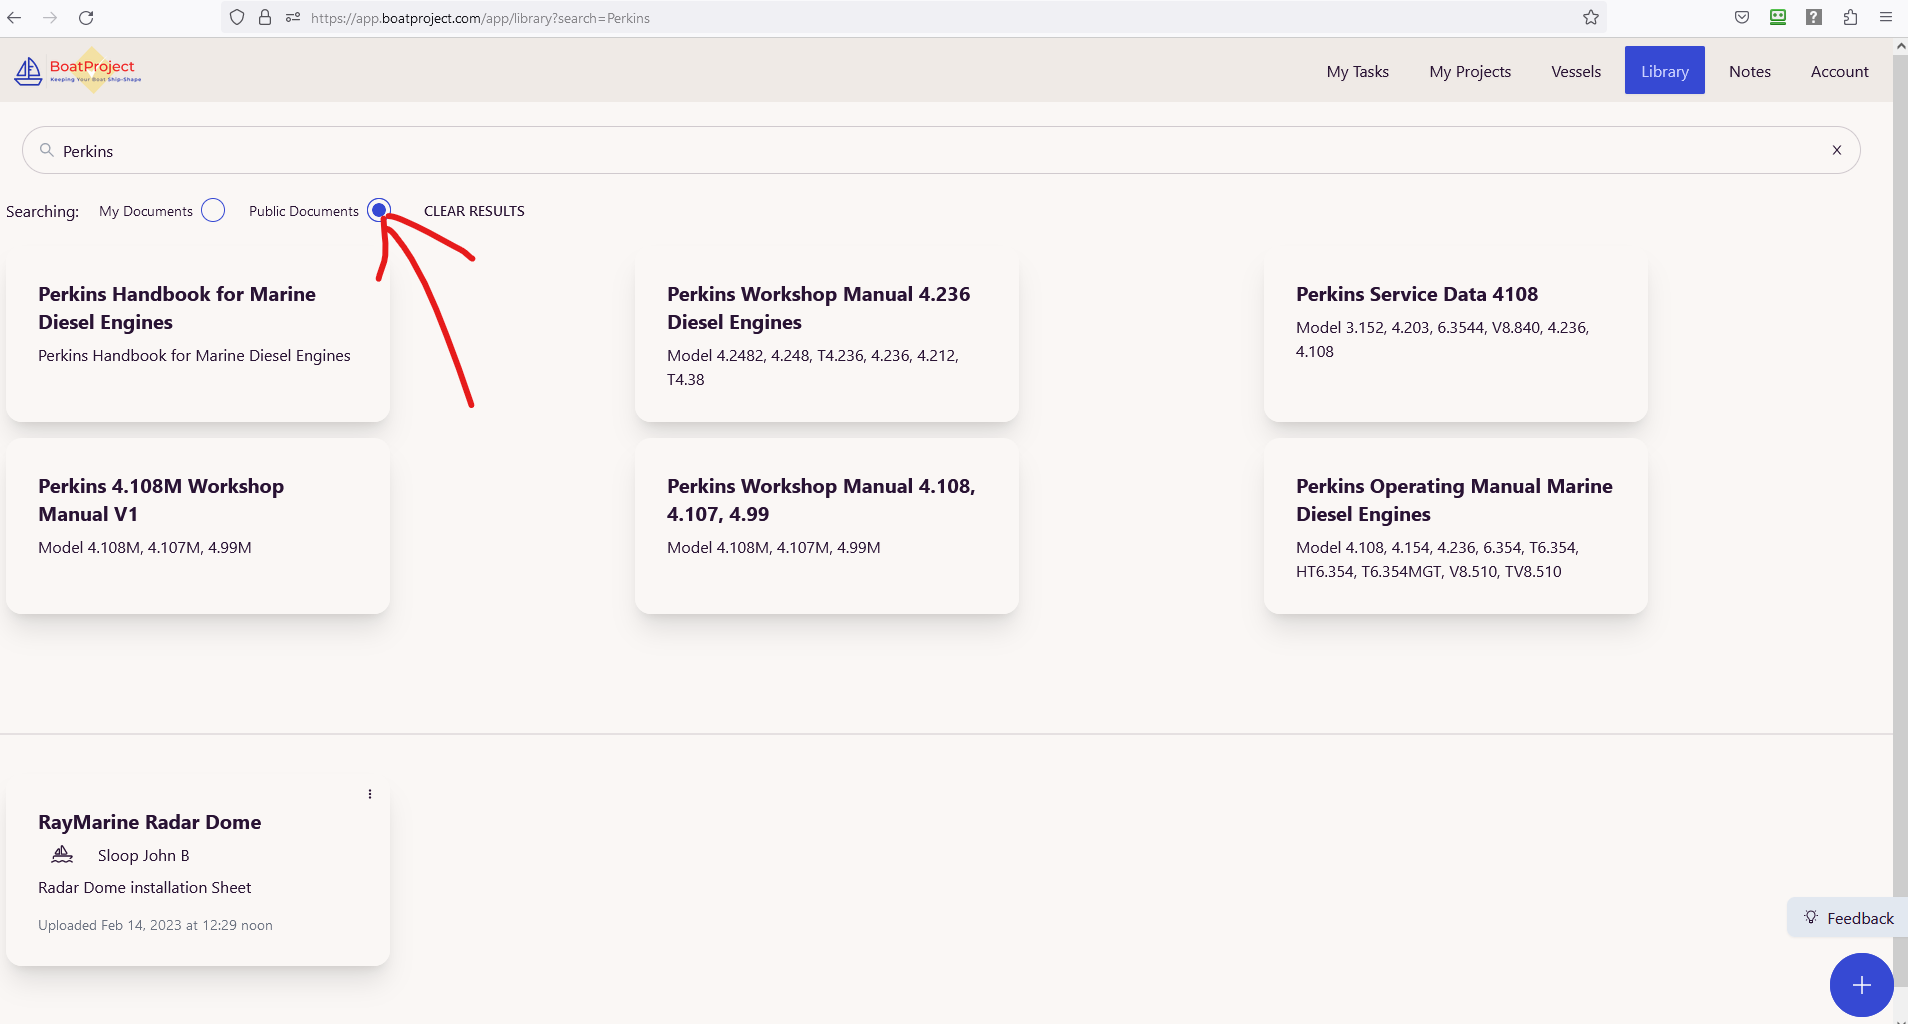
Task: Switch to the Library tab
Action: click(x=1665, y=71)
